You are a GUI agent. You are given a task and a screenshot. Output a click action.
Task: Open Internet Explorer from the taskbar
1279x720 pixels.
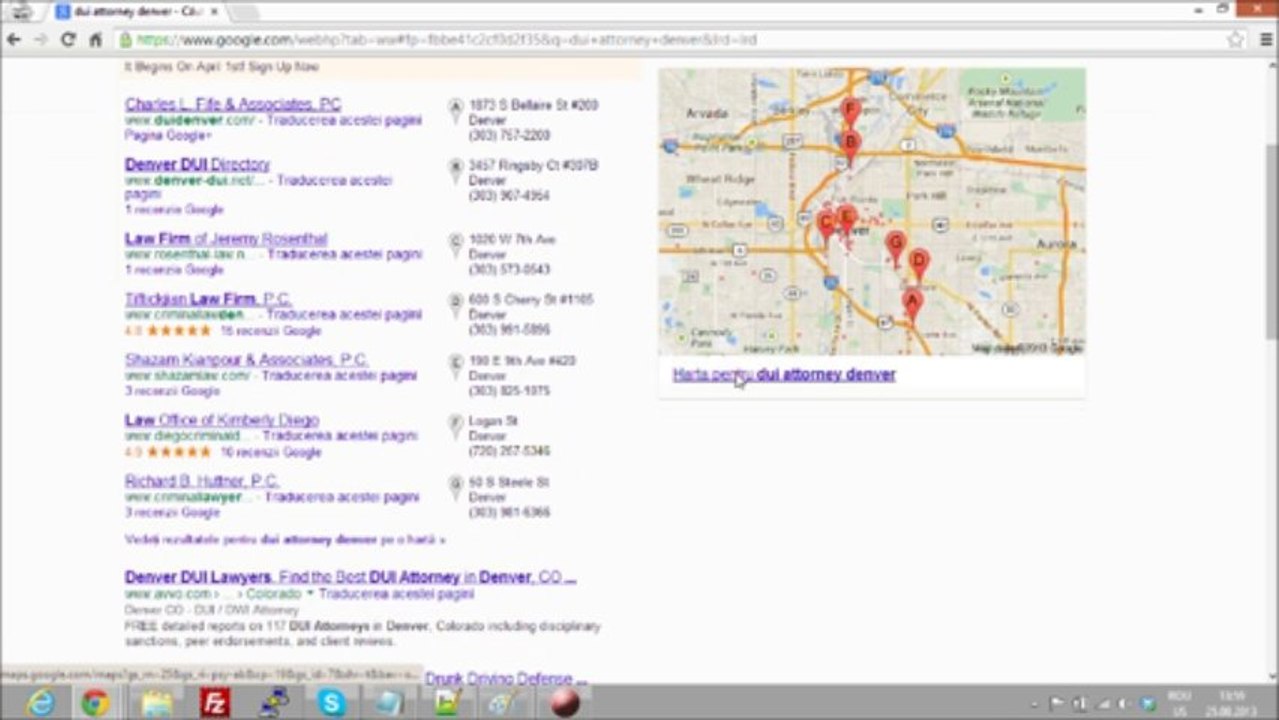(x=40, y=702)
